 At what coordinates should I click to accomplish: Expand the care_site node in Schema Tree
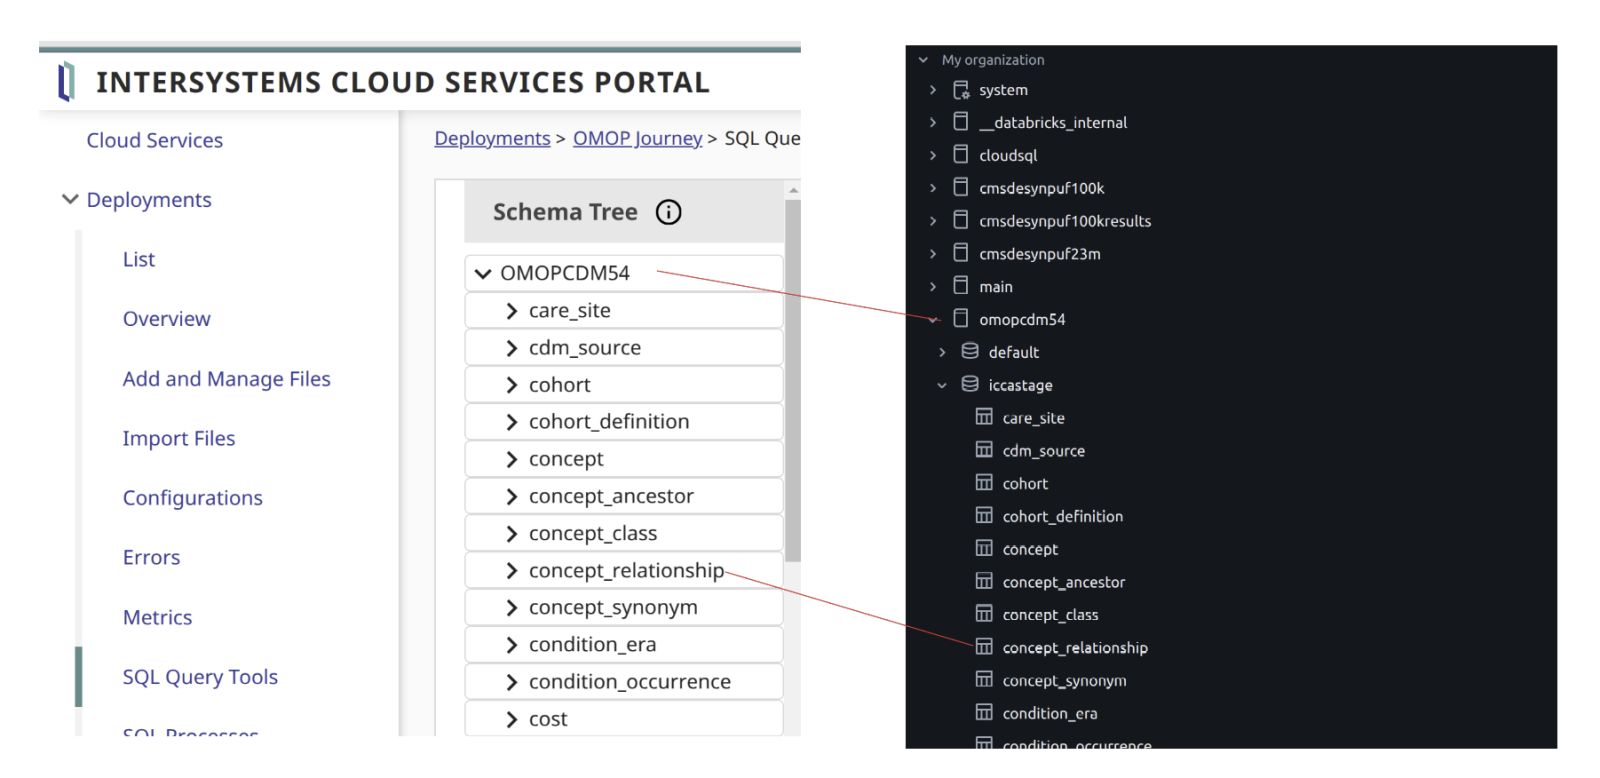point(511,311)
